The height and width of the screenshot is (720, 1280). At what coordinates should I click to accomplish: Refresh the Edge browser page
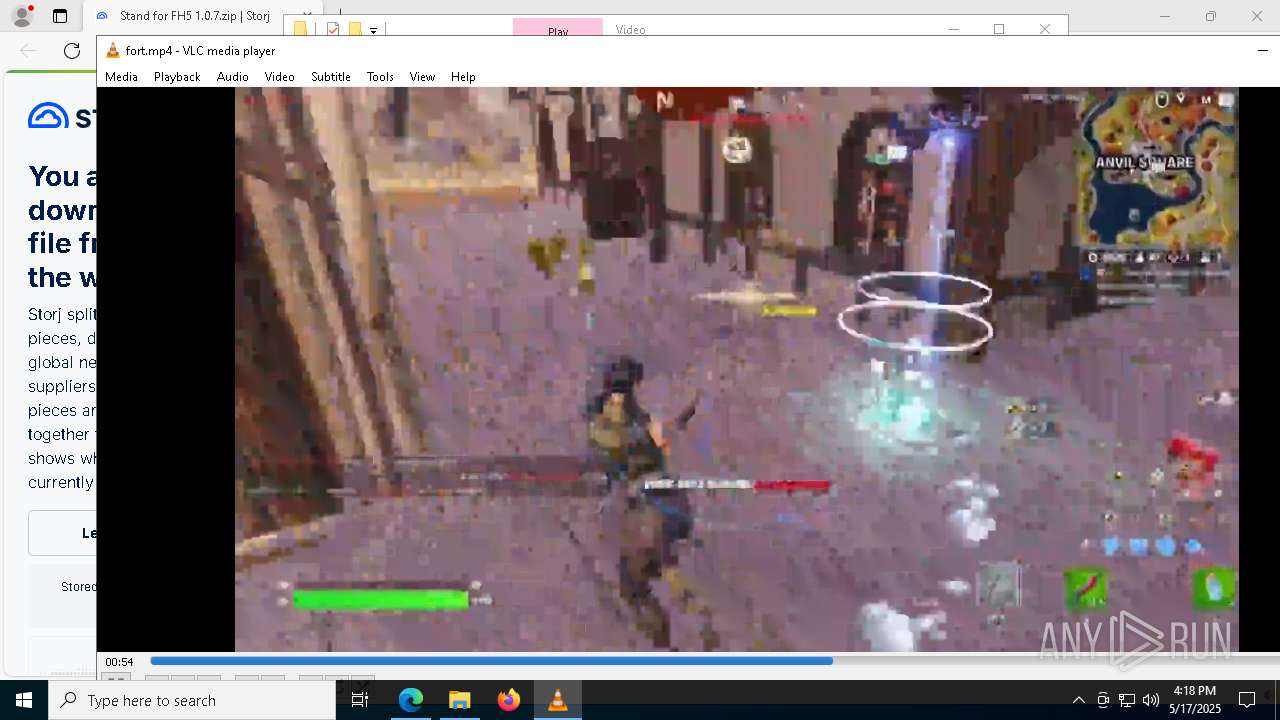click(x=72, y=51)
